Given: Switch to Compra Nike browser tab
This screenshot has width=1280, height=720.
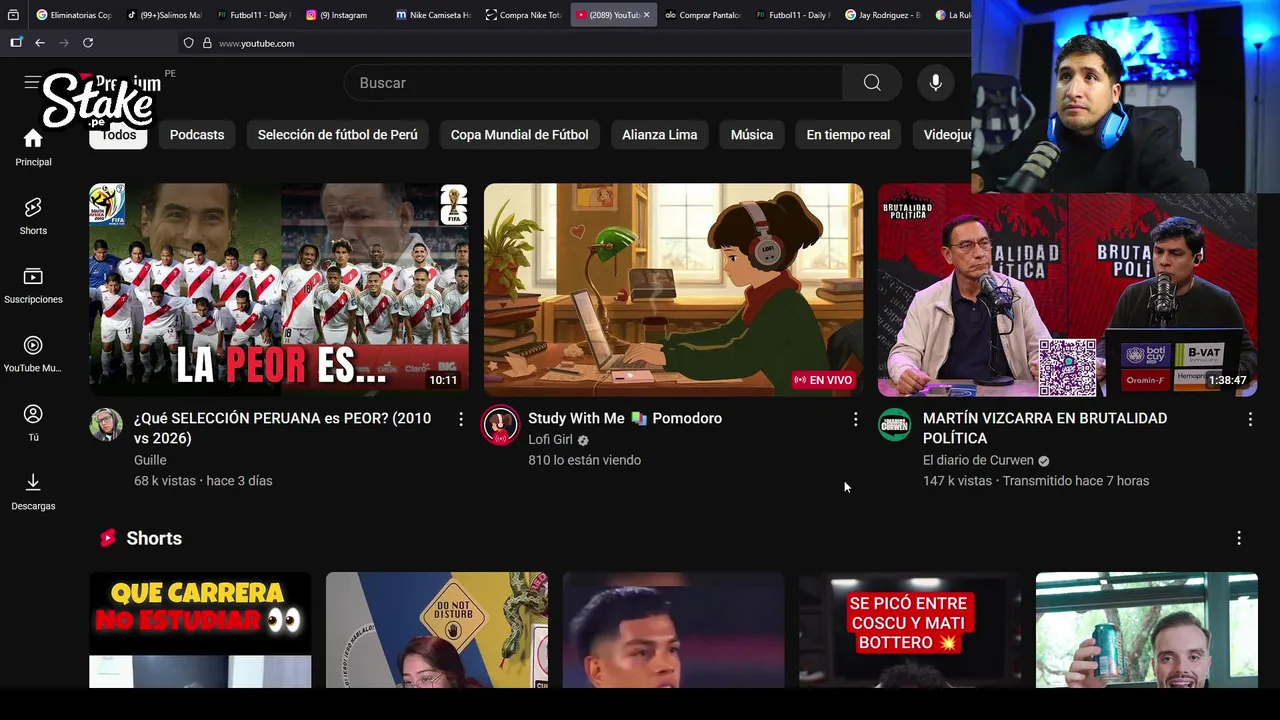Looking at the screenshot, I should (x=523, y=15).
